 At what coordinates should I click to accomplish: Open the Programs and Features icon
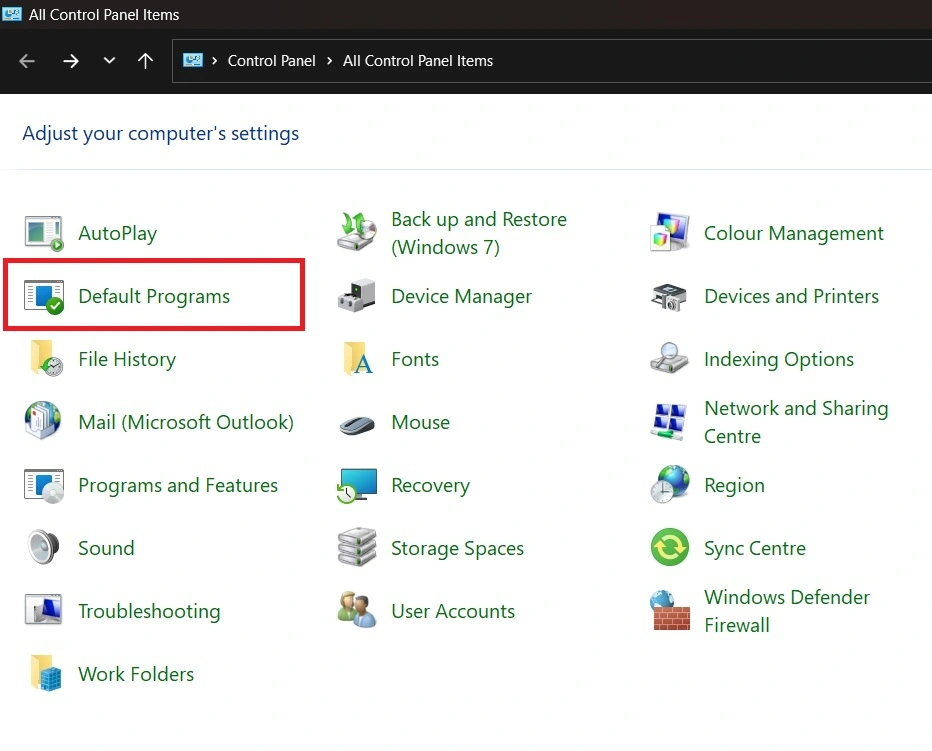tap(44, 485)
